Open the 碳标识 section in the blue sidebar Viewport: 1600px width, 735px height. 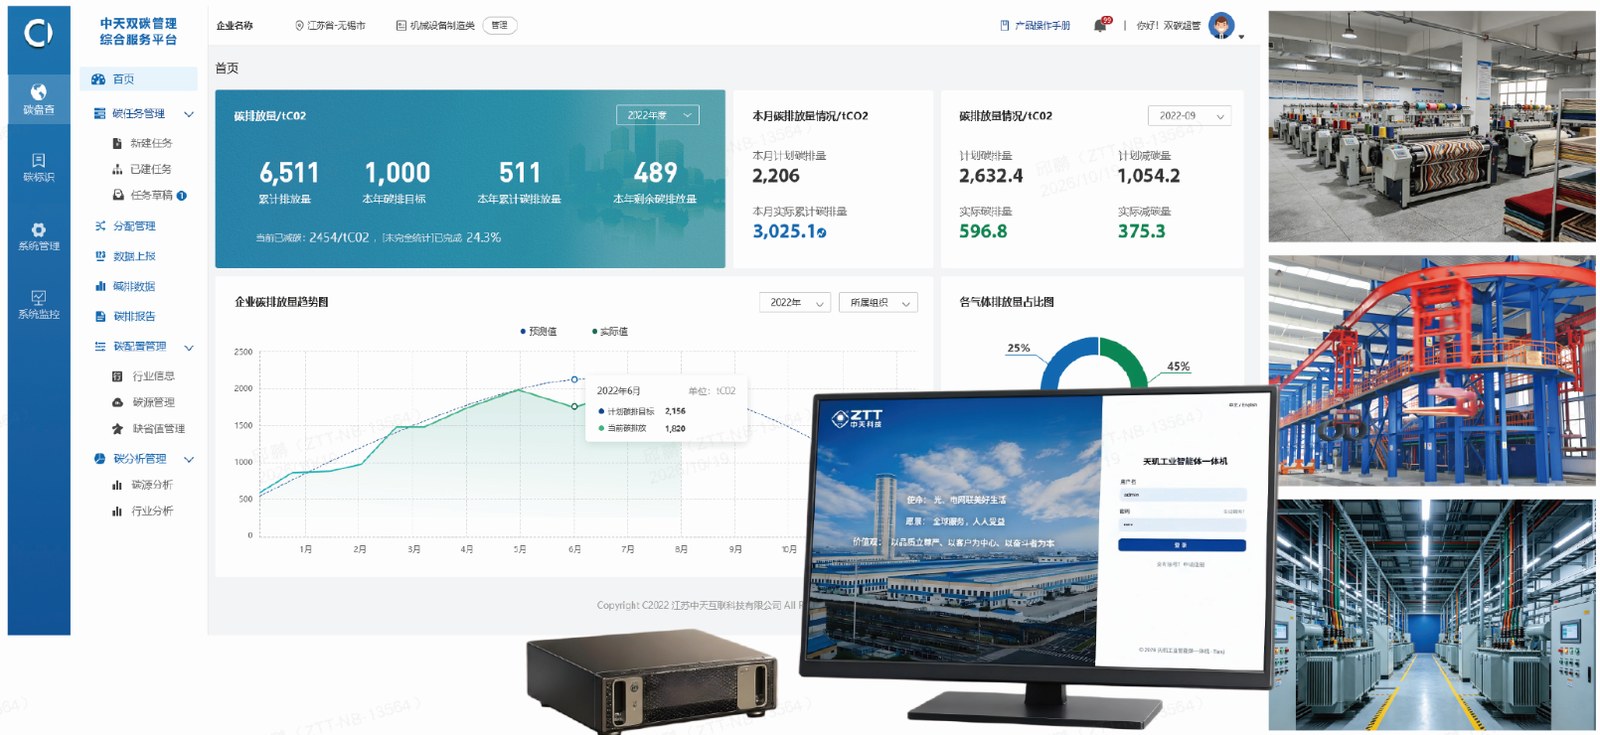click(39, 167)
